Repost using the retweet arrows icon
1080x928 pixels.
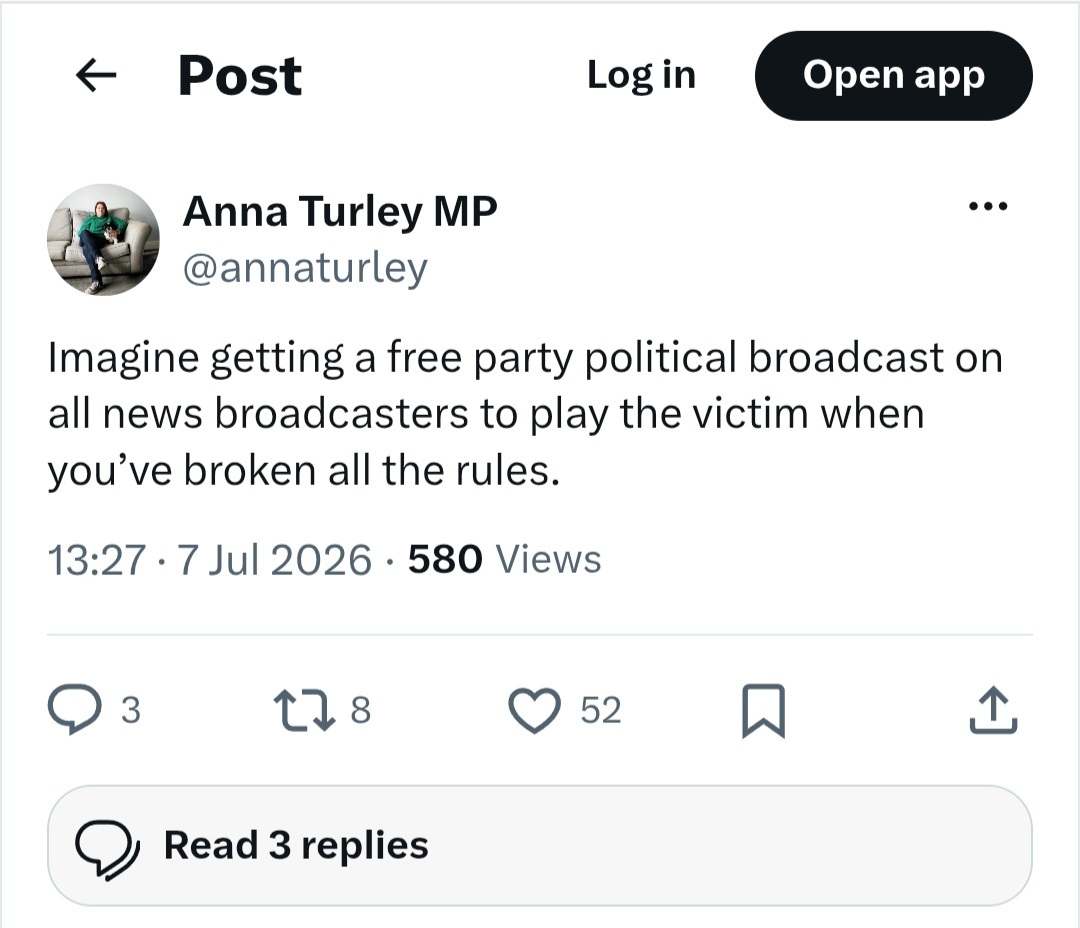coord(304,710)
